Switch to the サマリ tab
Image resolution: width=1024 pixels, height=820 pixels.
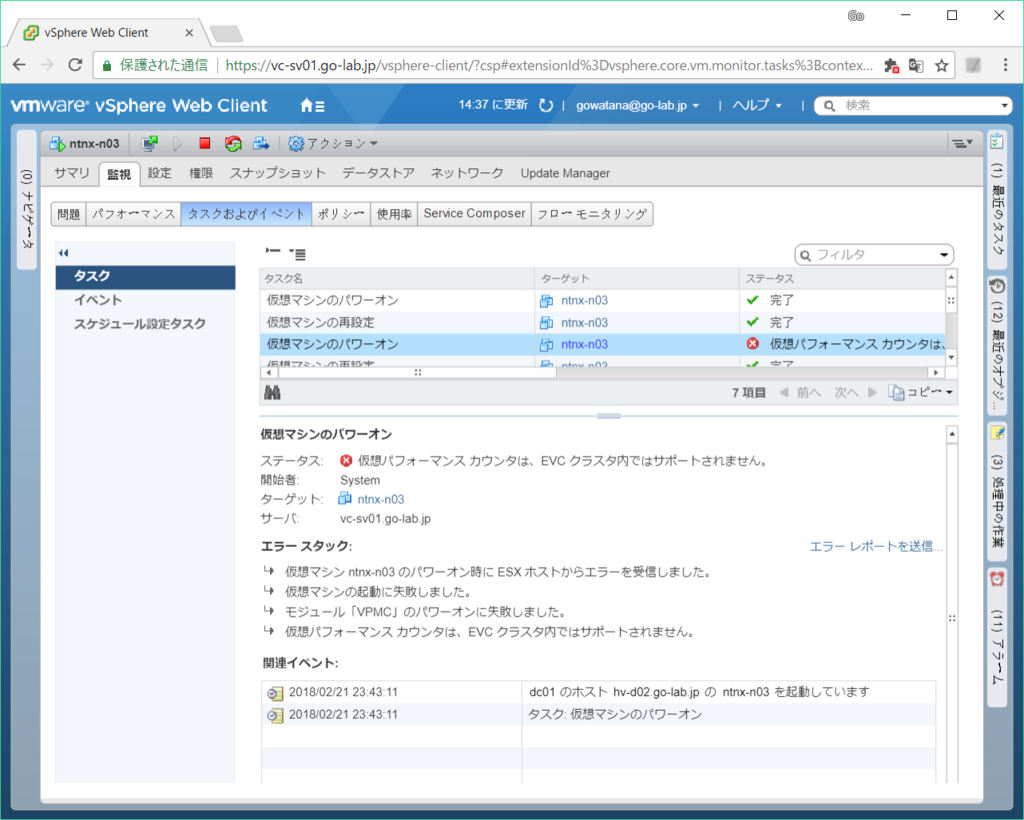click(x=71, y=173)
